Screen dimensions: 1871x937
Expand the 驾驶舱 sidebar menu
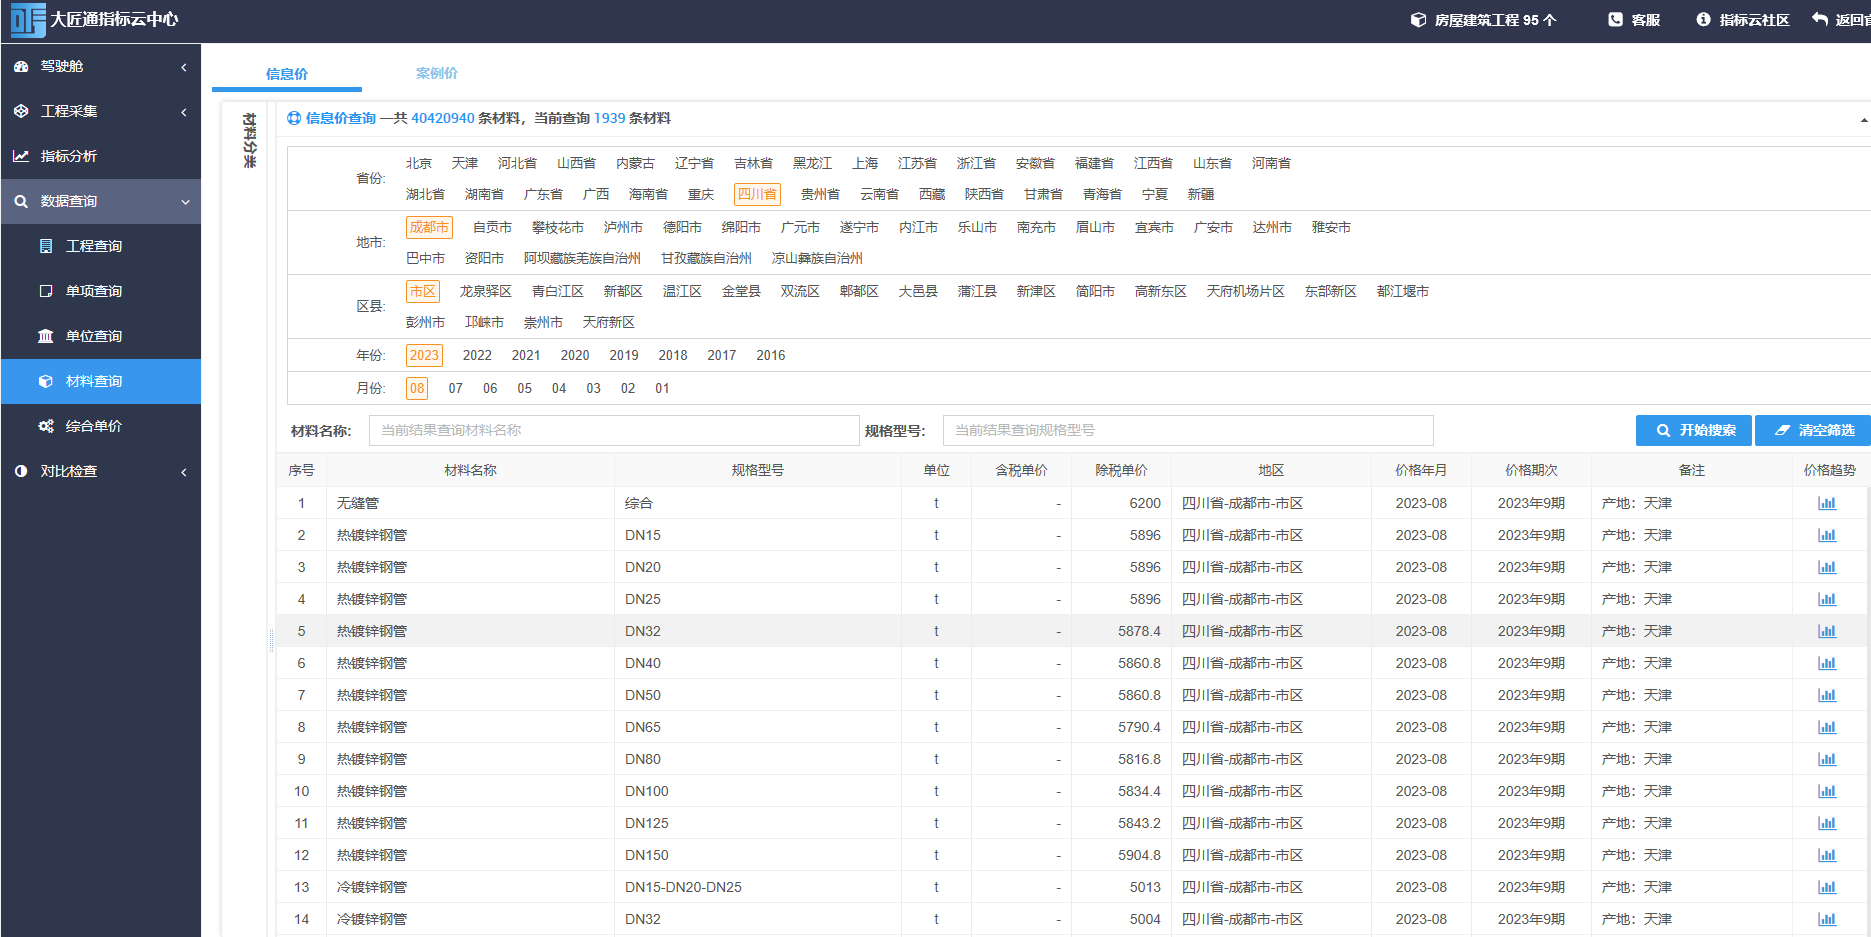click(x=100, y=66)
